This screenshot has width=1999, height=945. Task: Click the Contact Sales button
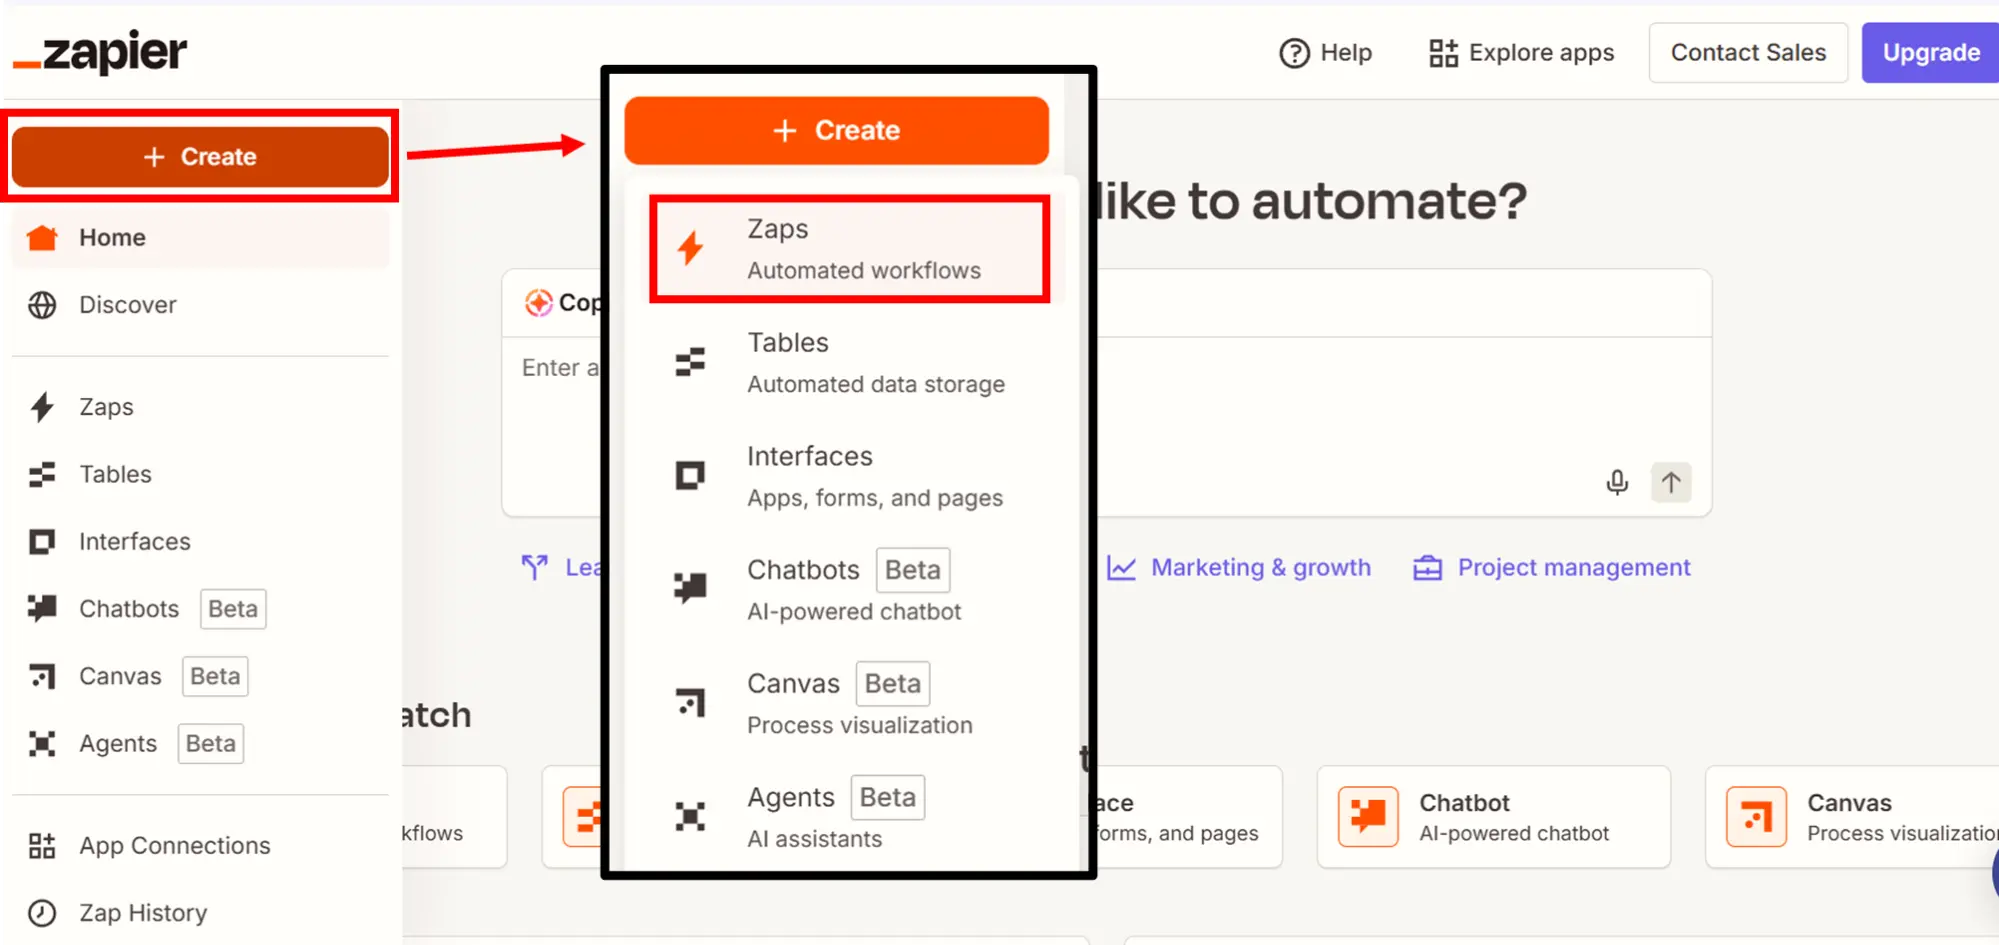1747,53
